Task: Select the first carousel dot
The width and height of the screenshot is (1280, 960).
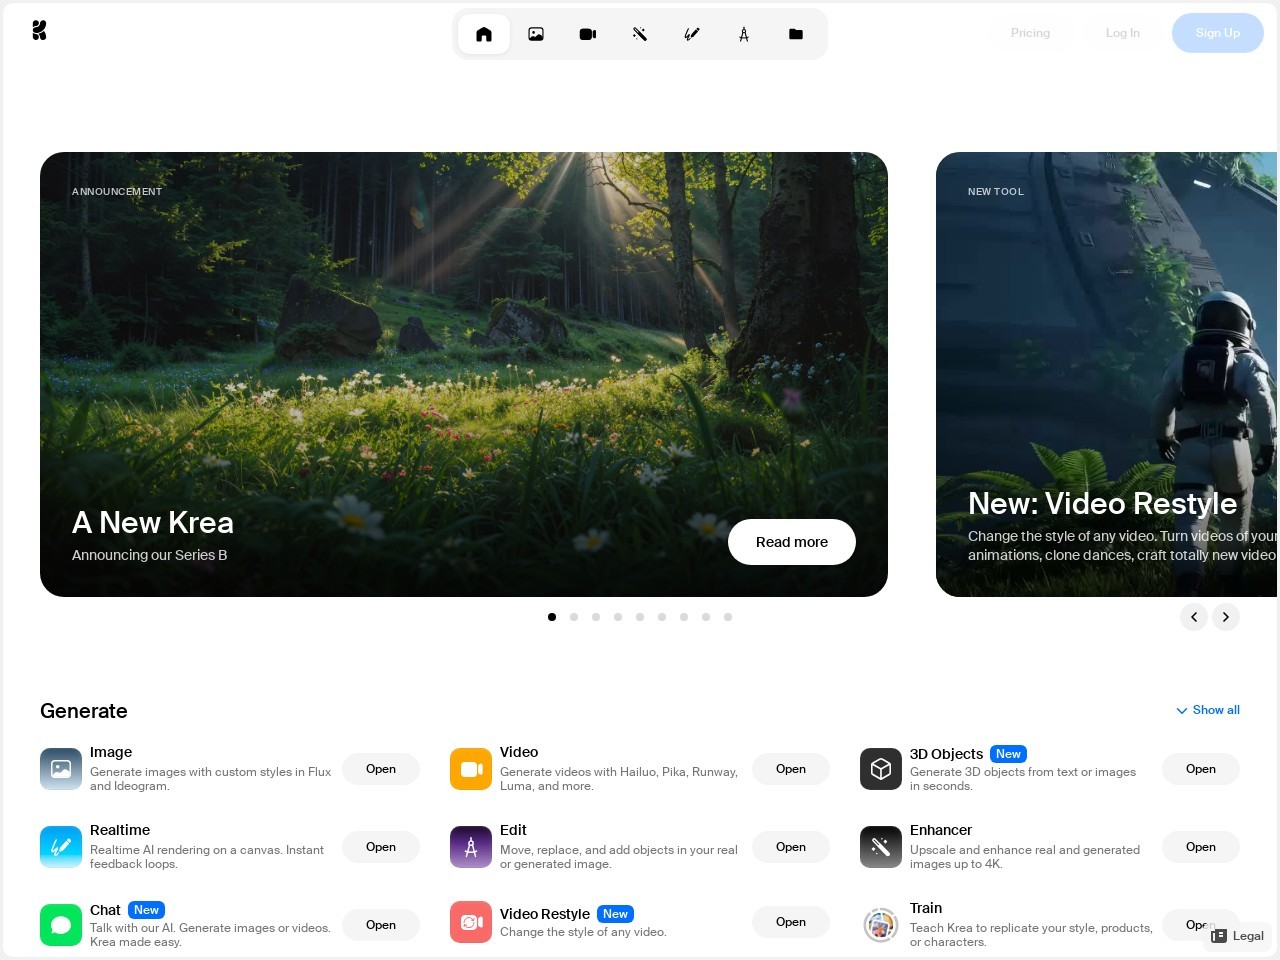Action: tap(552, 617)
